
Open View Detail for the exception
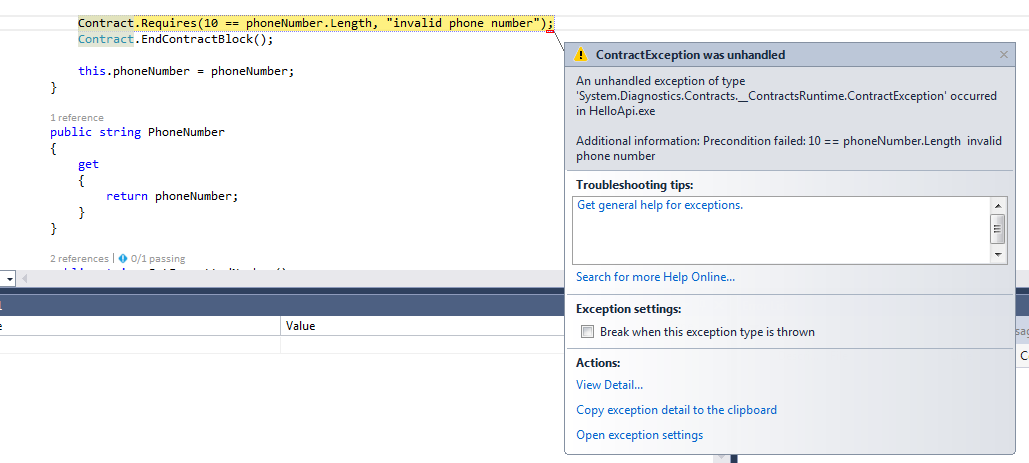click(x=609, y=385)
